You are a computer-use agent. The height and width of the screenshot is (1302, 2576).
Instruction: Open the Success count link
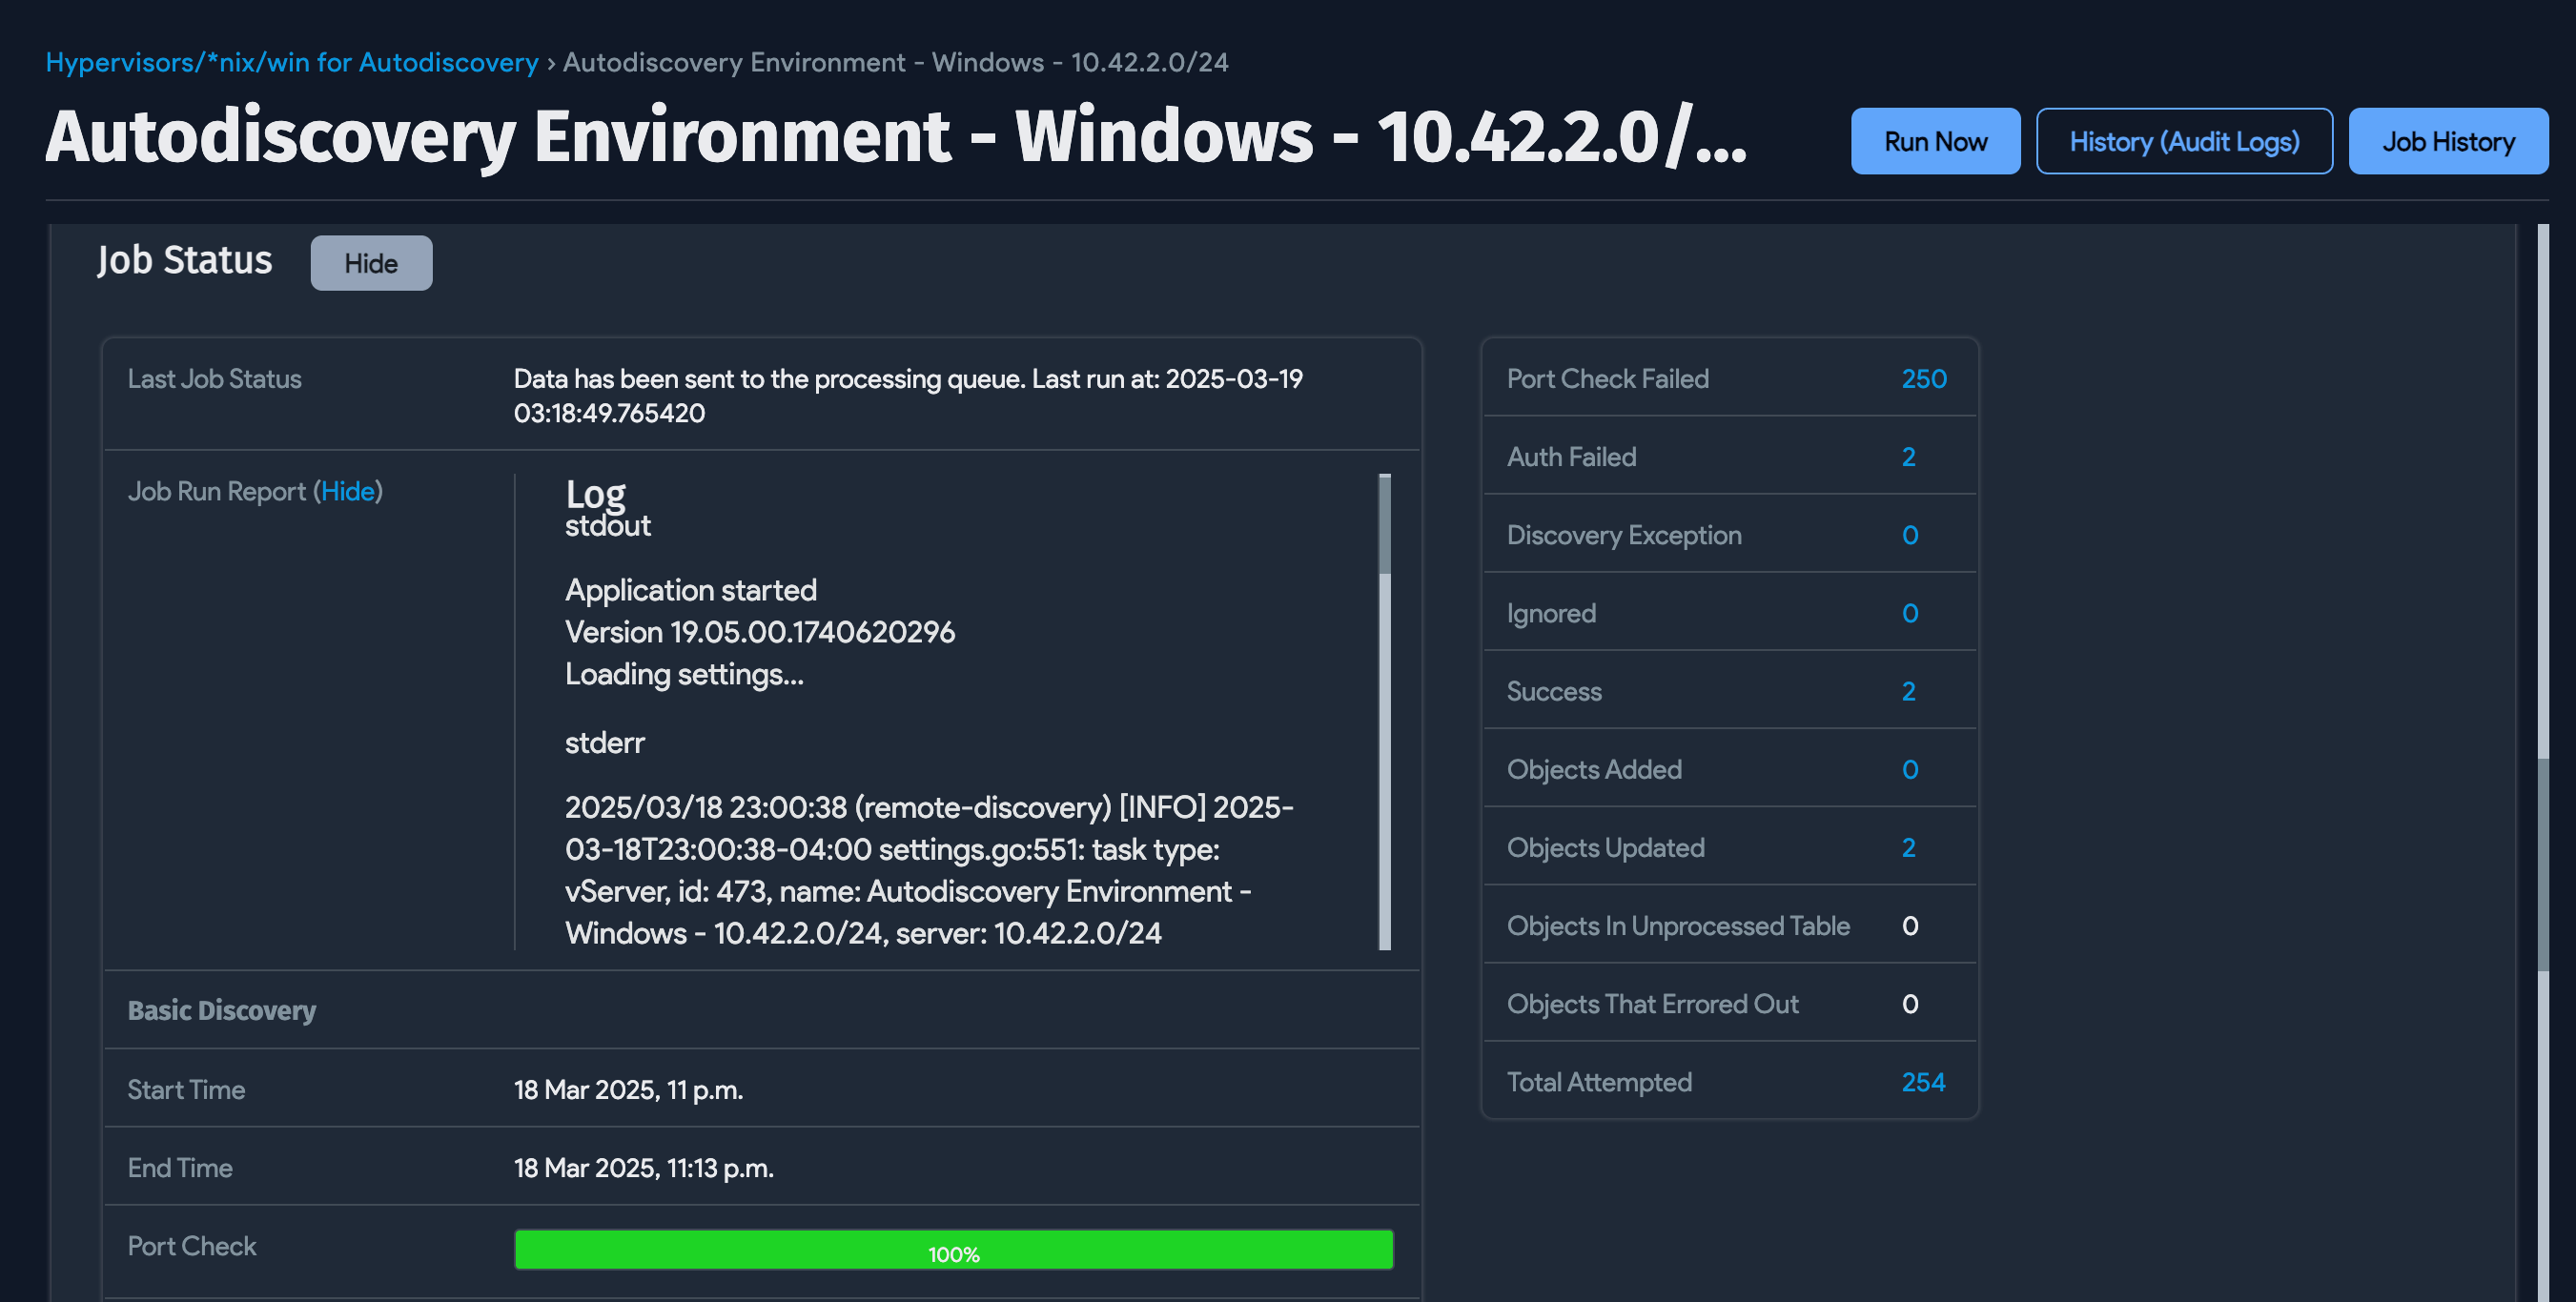click(1908, 691)
